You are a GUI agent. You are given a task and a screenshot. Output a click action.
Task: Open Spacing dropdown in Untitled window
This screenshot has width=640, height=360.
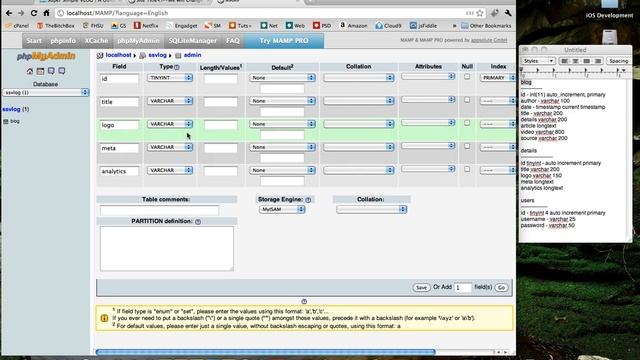pyautogui.click(x=618, y=61)
